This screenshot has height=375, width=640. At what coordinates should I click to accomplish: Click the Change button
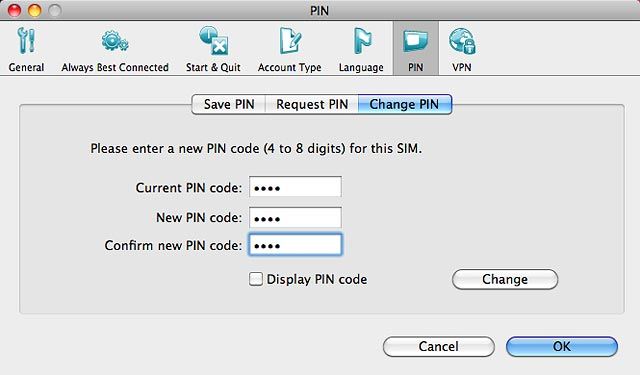click(x=505, y=279)
